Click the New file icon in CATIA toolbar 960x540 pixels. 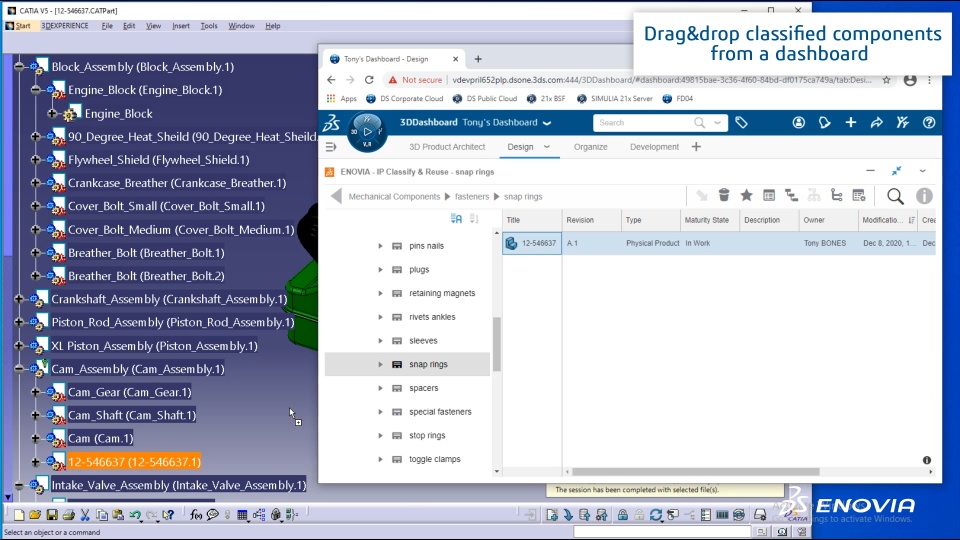coord(19,515)
